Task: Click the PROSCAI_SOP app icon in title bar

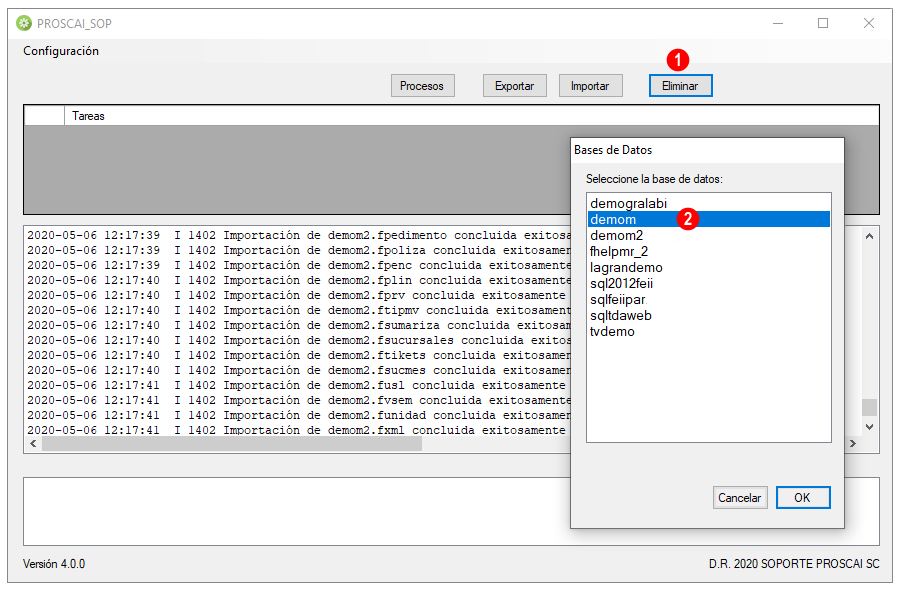Action: [x=24, y=23]
